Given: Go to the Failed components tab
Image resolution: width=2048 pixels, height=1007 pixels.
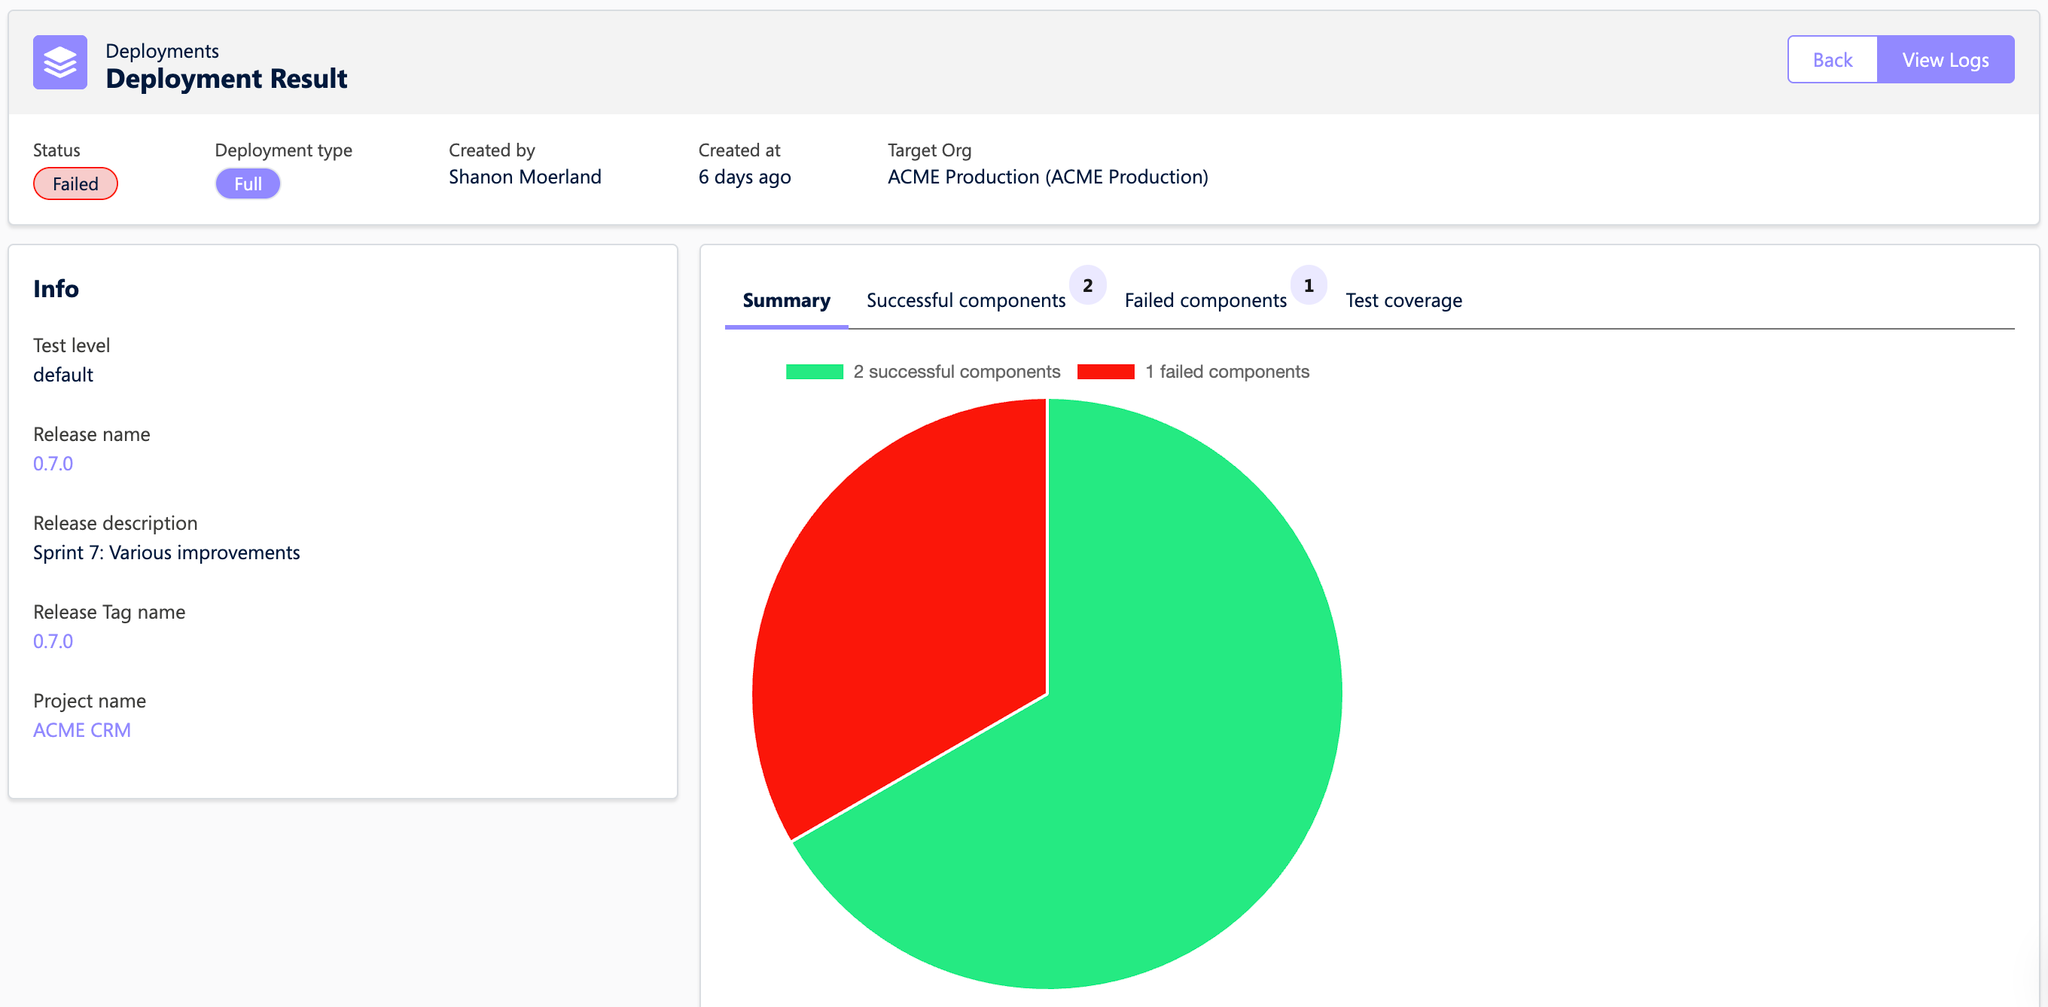Looking at the screenshot, I should (1205, 300).
